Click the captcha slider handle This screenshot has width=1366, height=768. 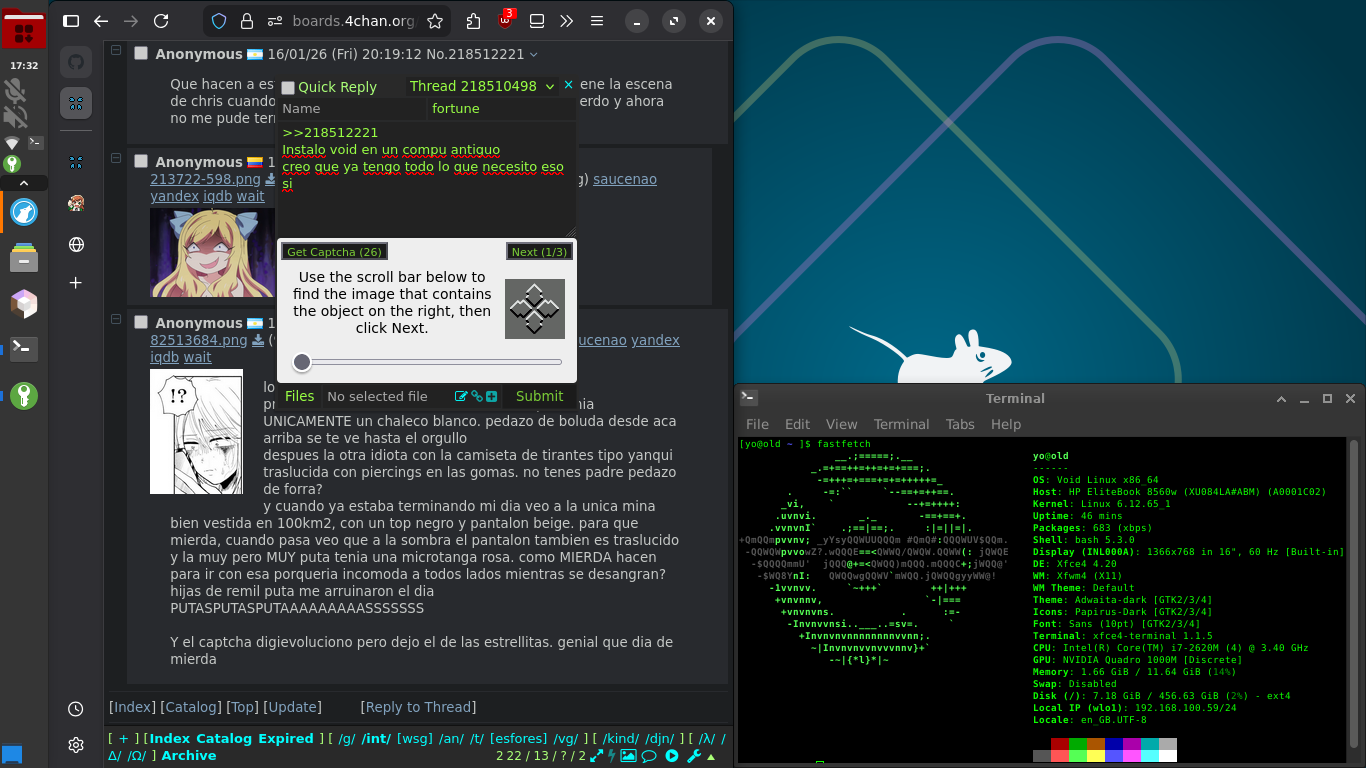(x=302, y=362)
